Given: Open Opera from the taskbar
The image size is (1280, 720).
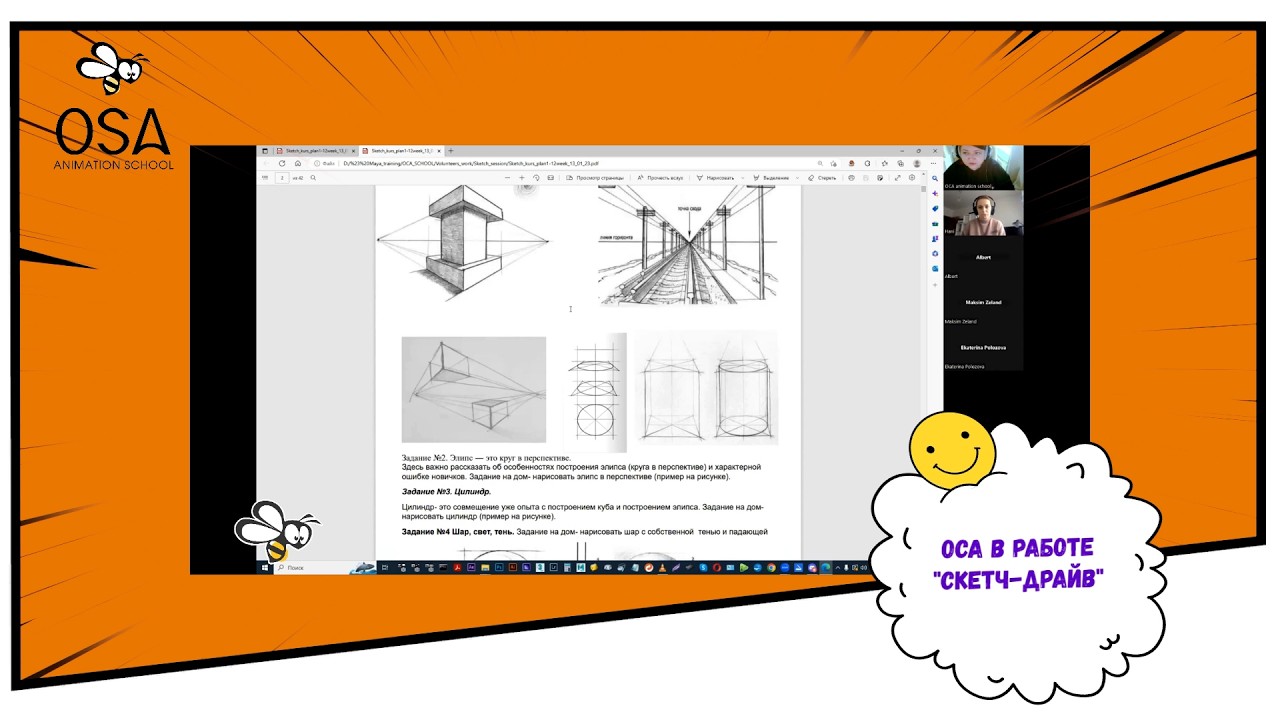Looking at the screenshot, I should 717,567.
